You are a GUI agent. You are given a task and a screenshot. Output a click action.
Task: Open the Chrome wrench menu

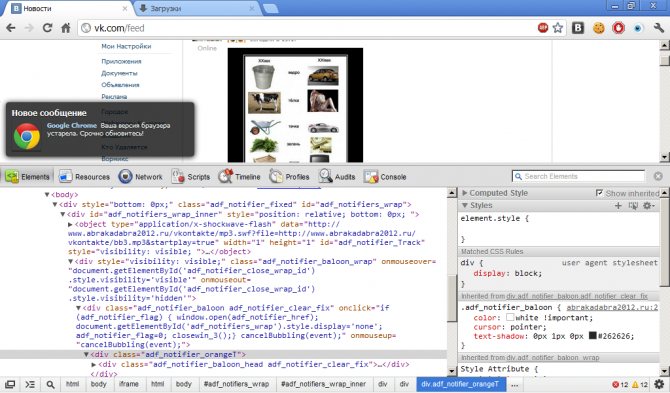point(658,28)
